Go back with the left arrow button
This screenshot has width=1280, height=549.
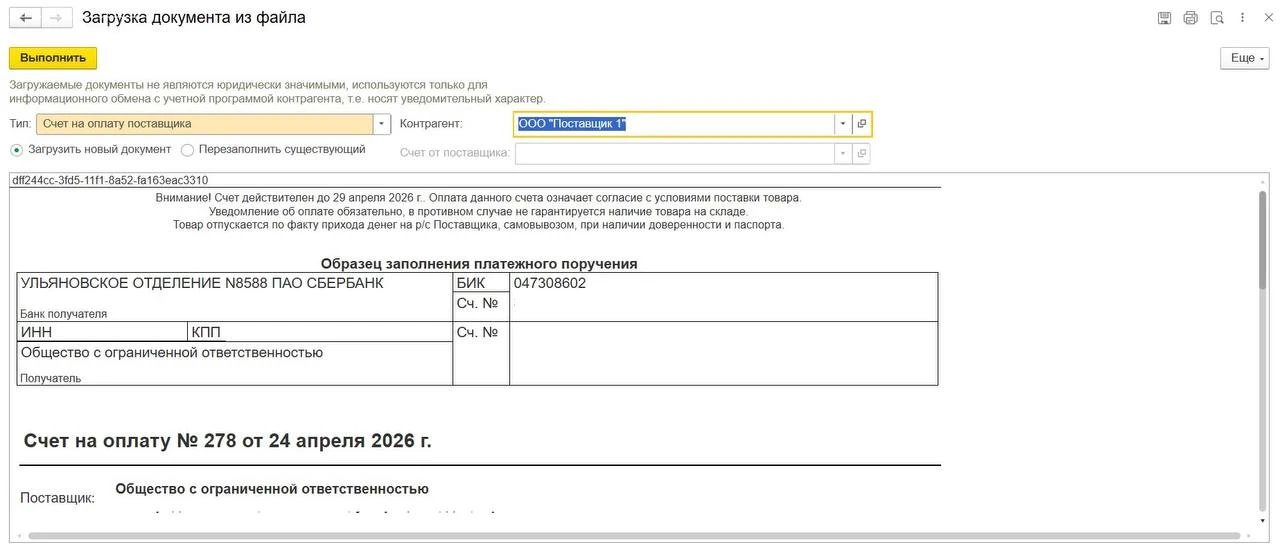coord(25,18)
